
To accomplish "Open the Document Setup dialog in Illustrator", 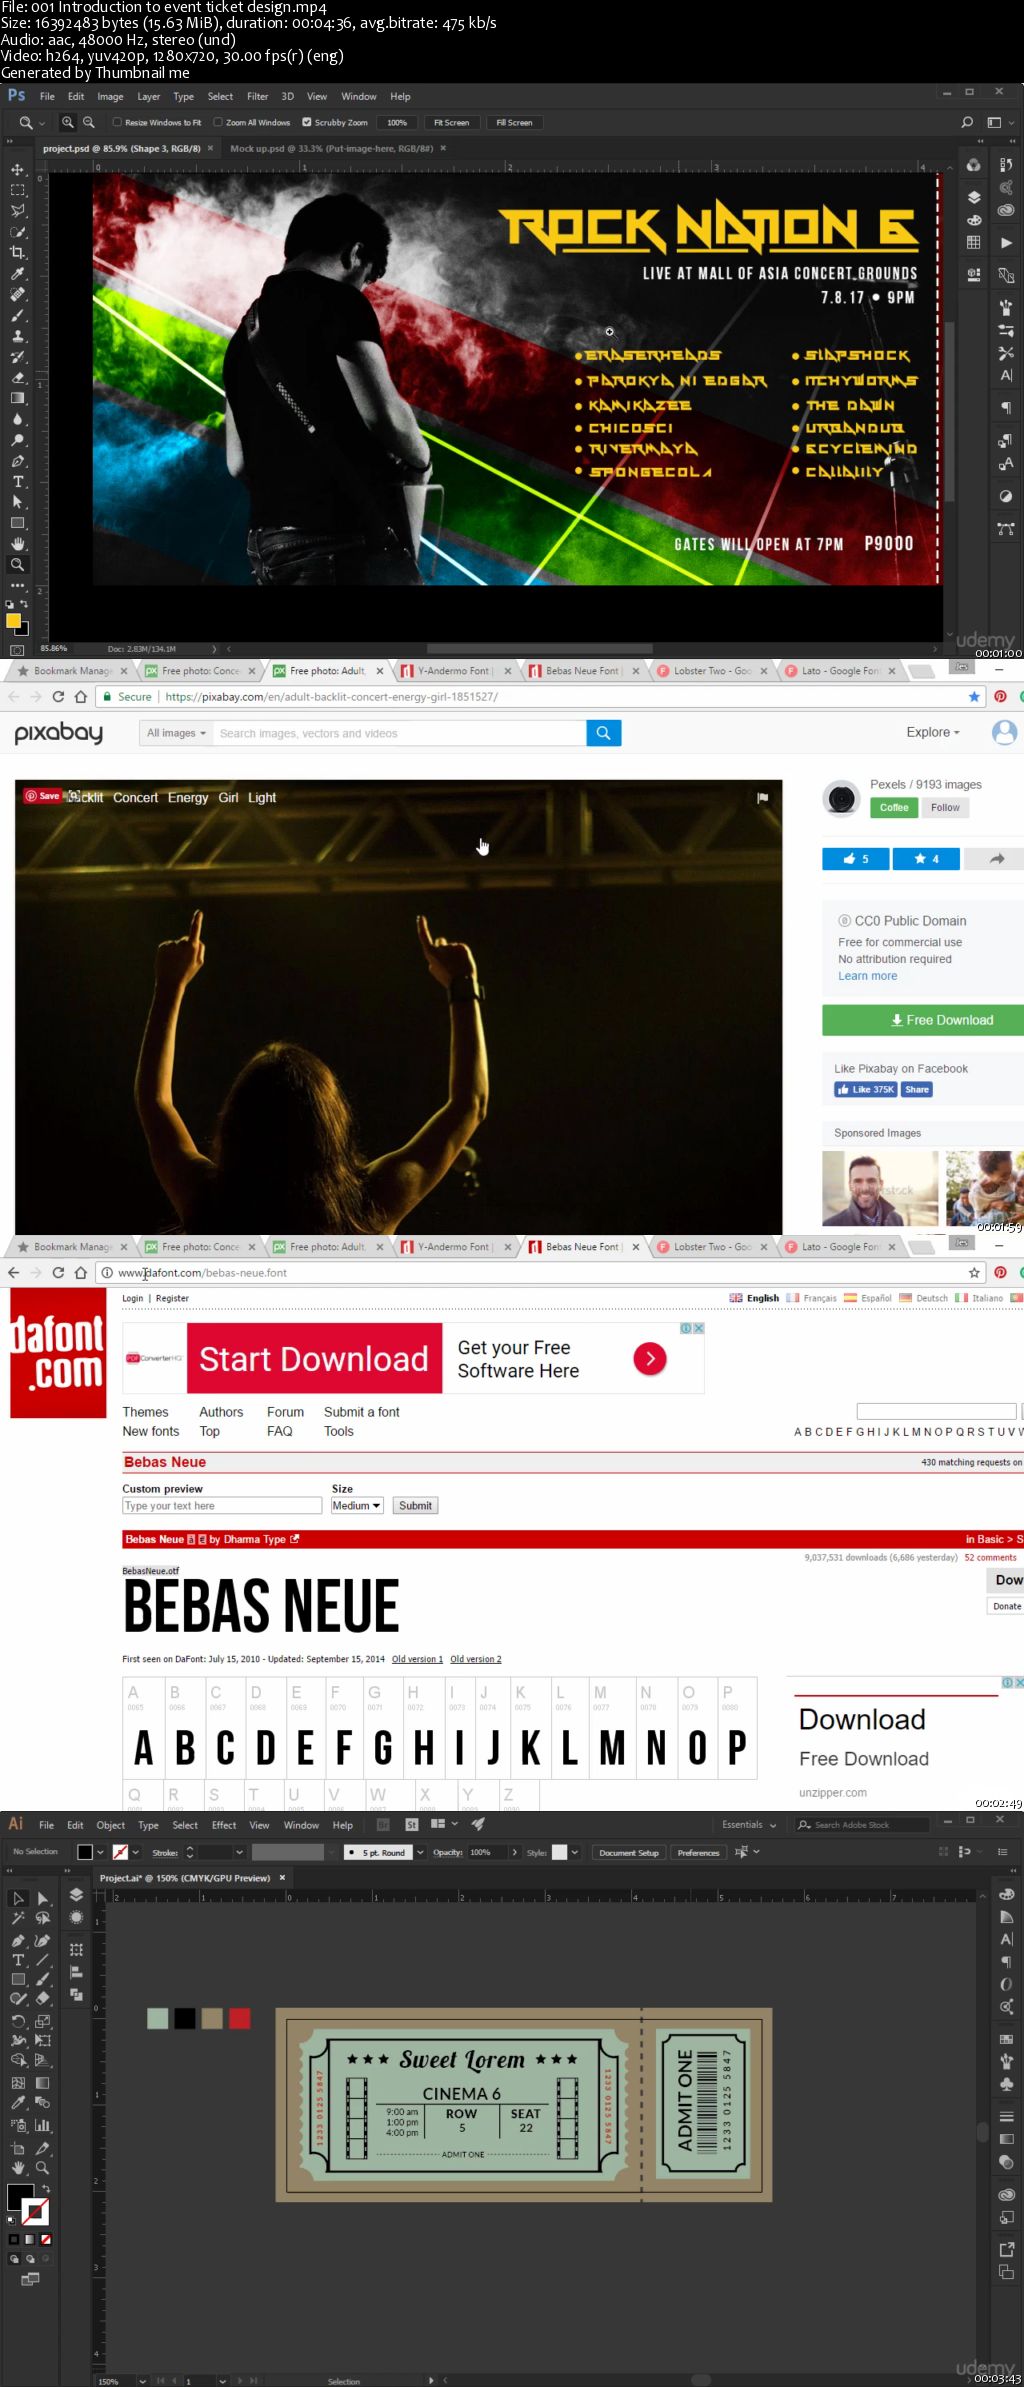I will click(x=629, y=1853).
